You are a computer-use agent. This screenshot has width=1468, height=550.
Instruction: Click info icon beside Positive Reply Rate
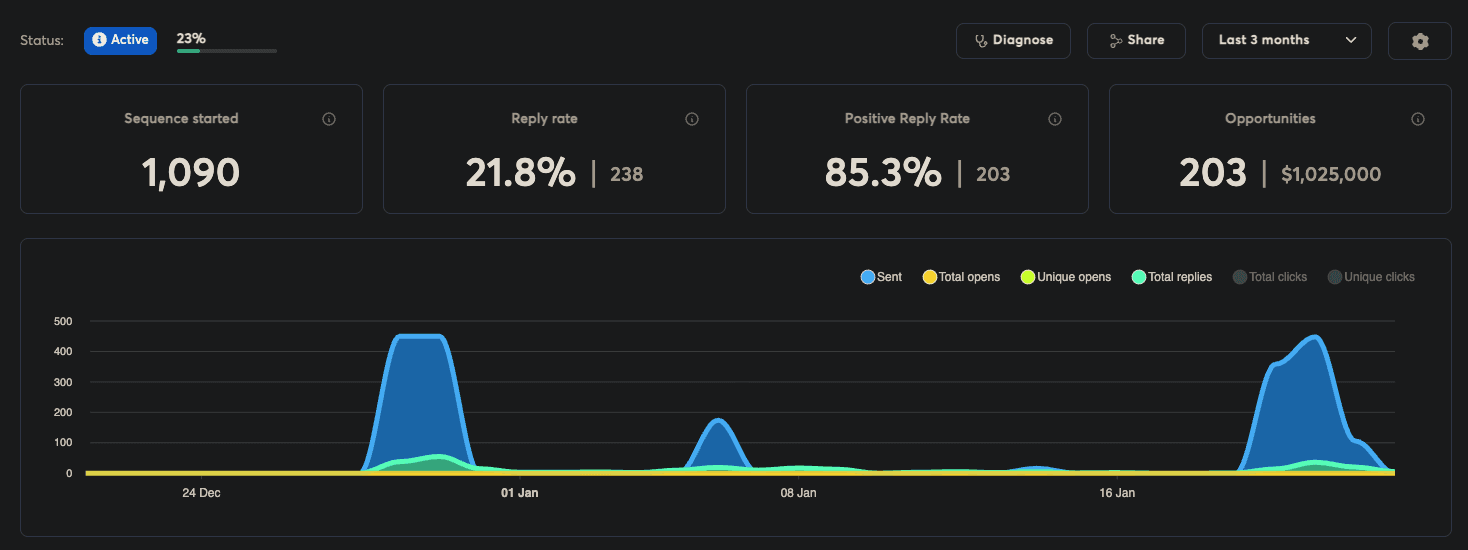[x=1055, y=119]
